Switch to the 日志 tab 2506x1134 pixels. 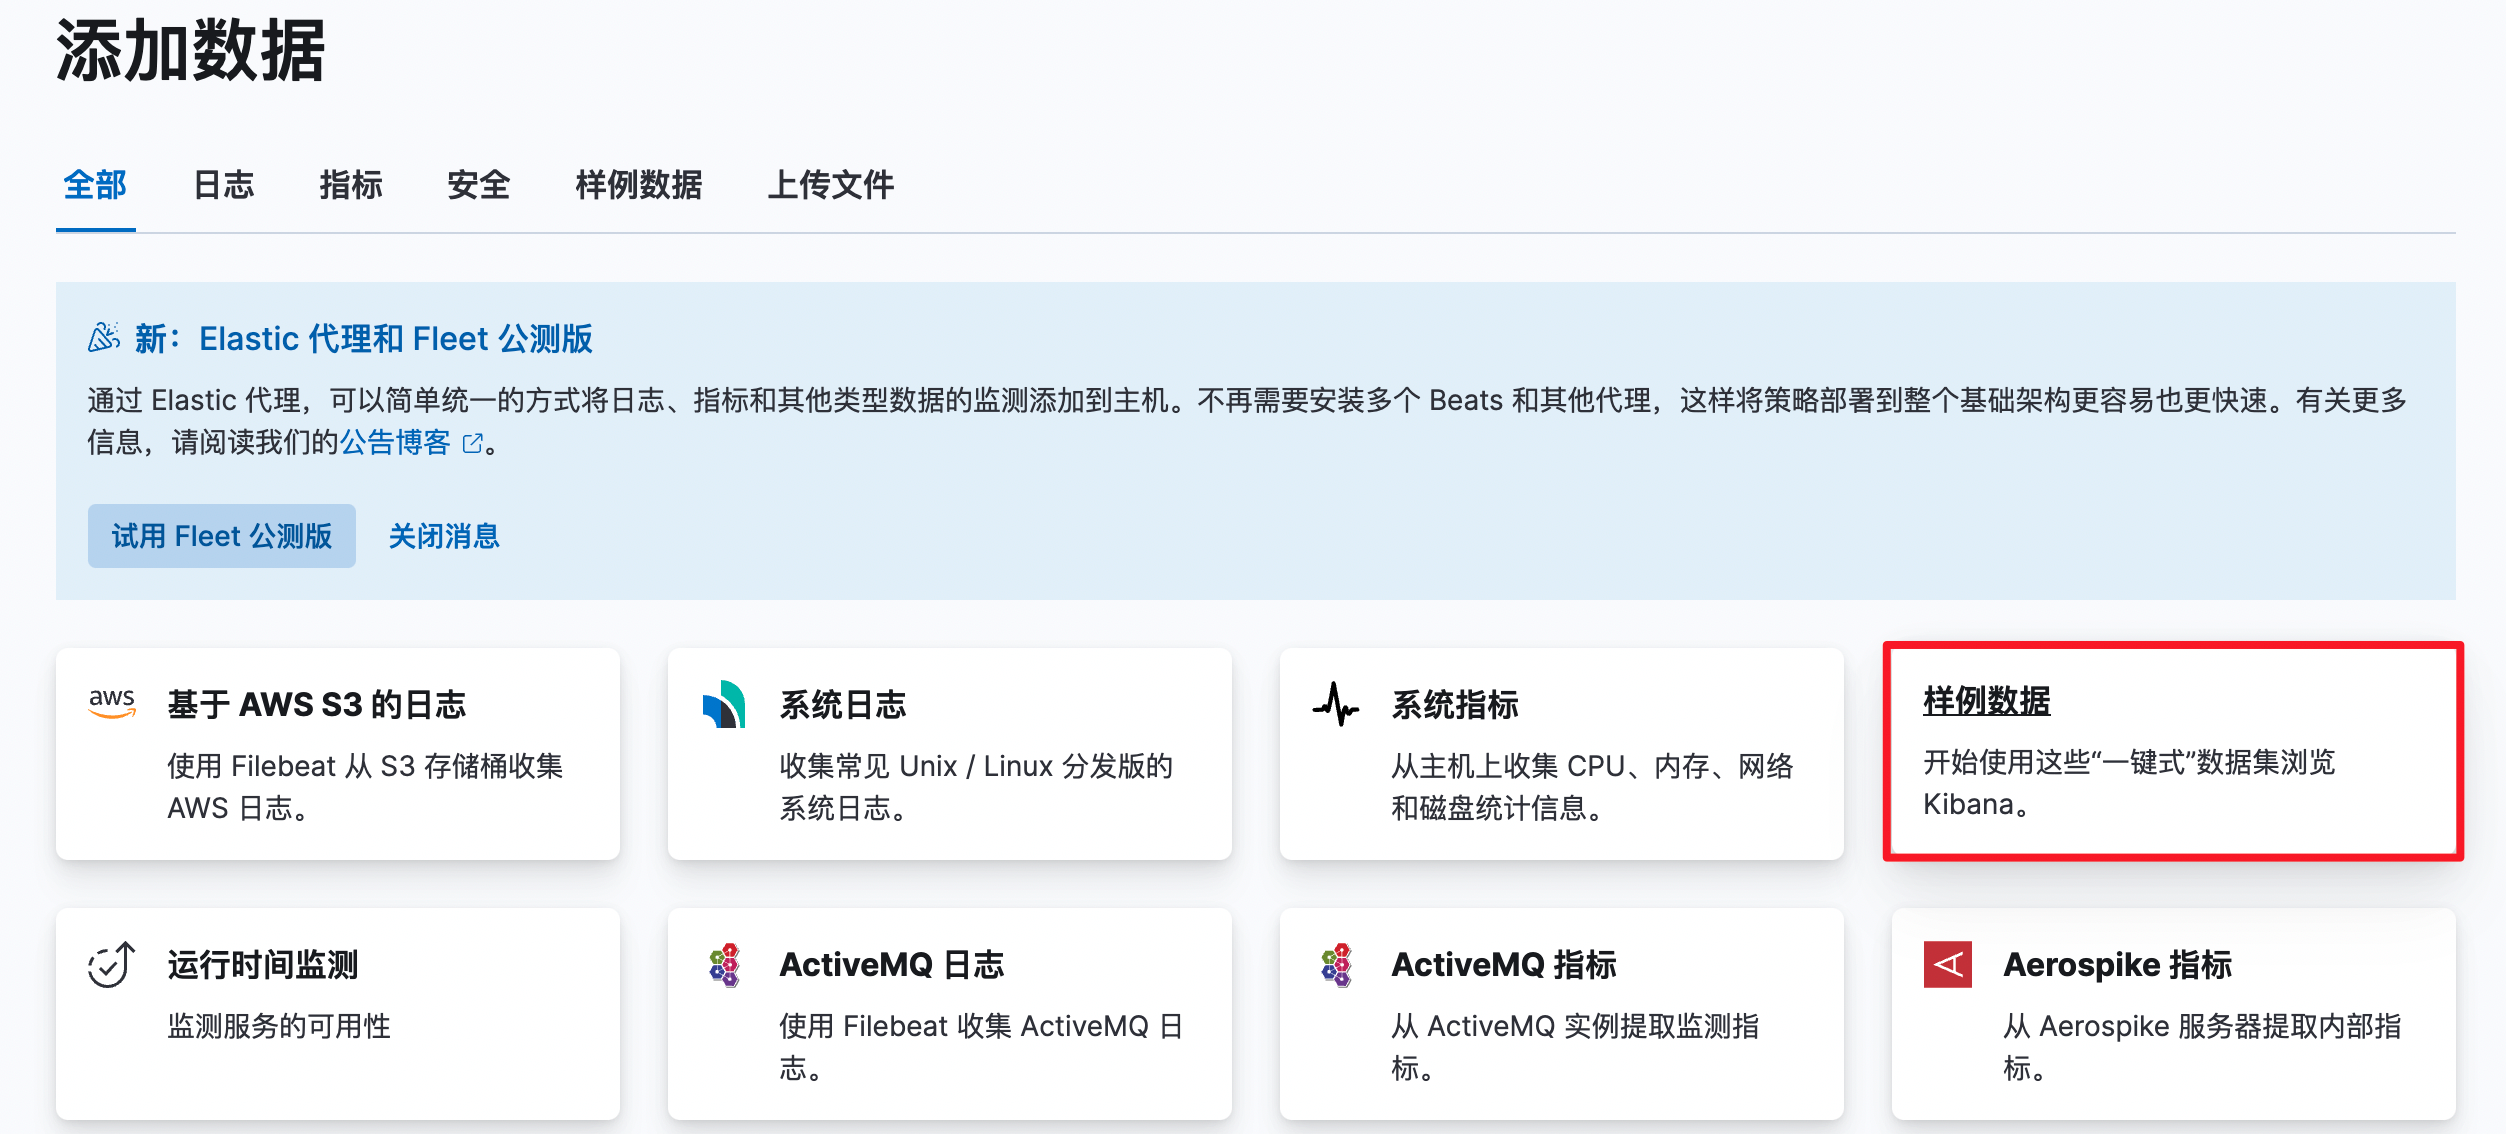(223, 185)
